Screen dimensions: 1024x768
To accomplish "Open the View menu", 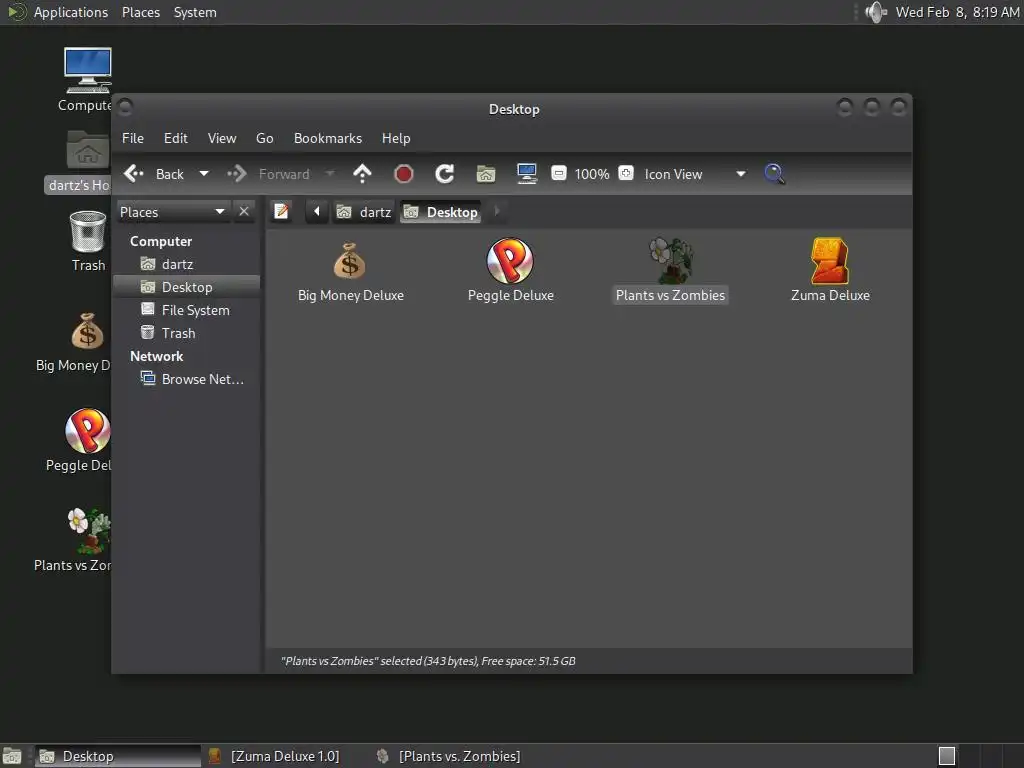I will pos(222,138).
